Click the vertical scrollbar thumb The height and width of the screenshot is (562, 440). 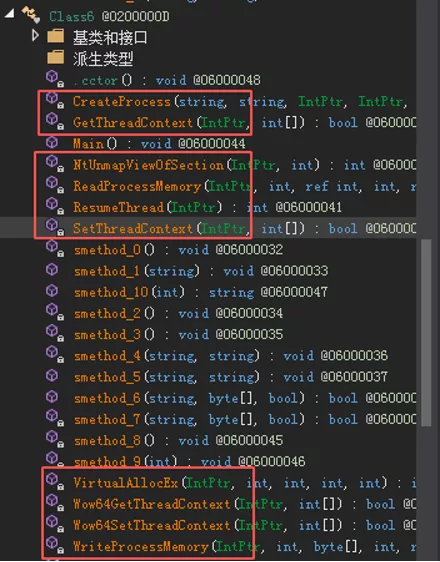click(x=426, y=332)
